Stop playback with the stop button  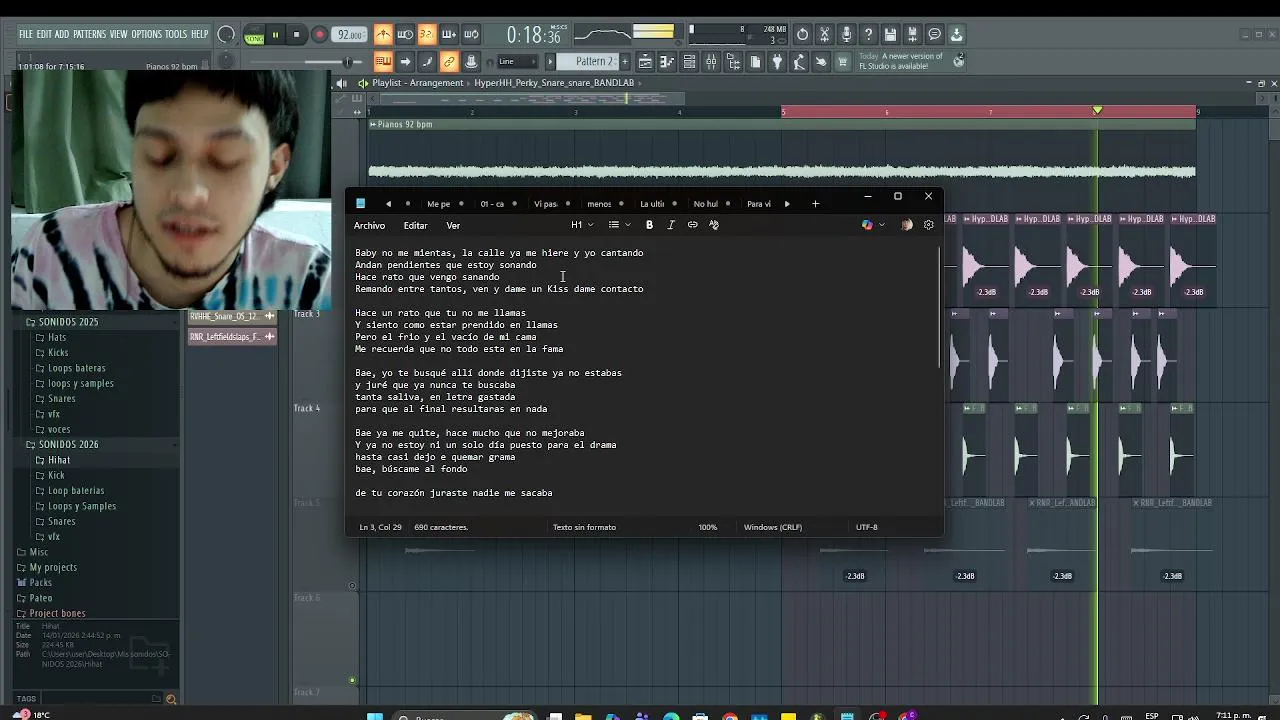click(296, 35)
